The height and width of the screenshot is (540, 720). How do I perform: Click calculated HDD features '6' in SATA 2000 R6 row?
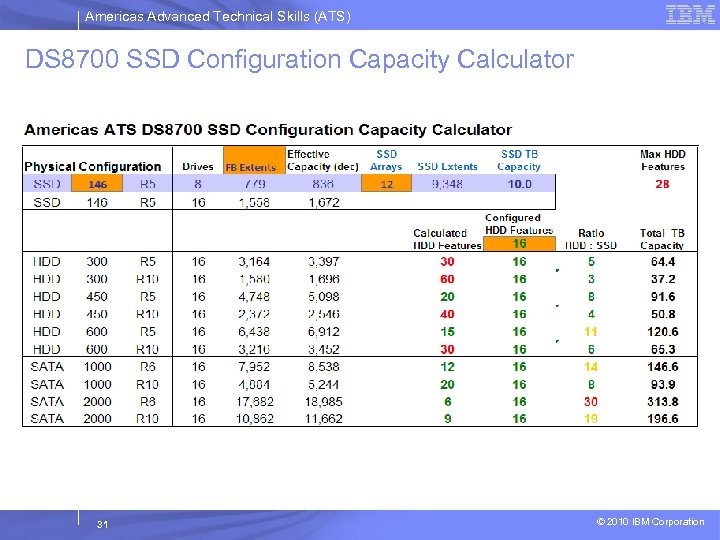448,402
